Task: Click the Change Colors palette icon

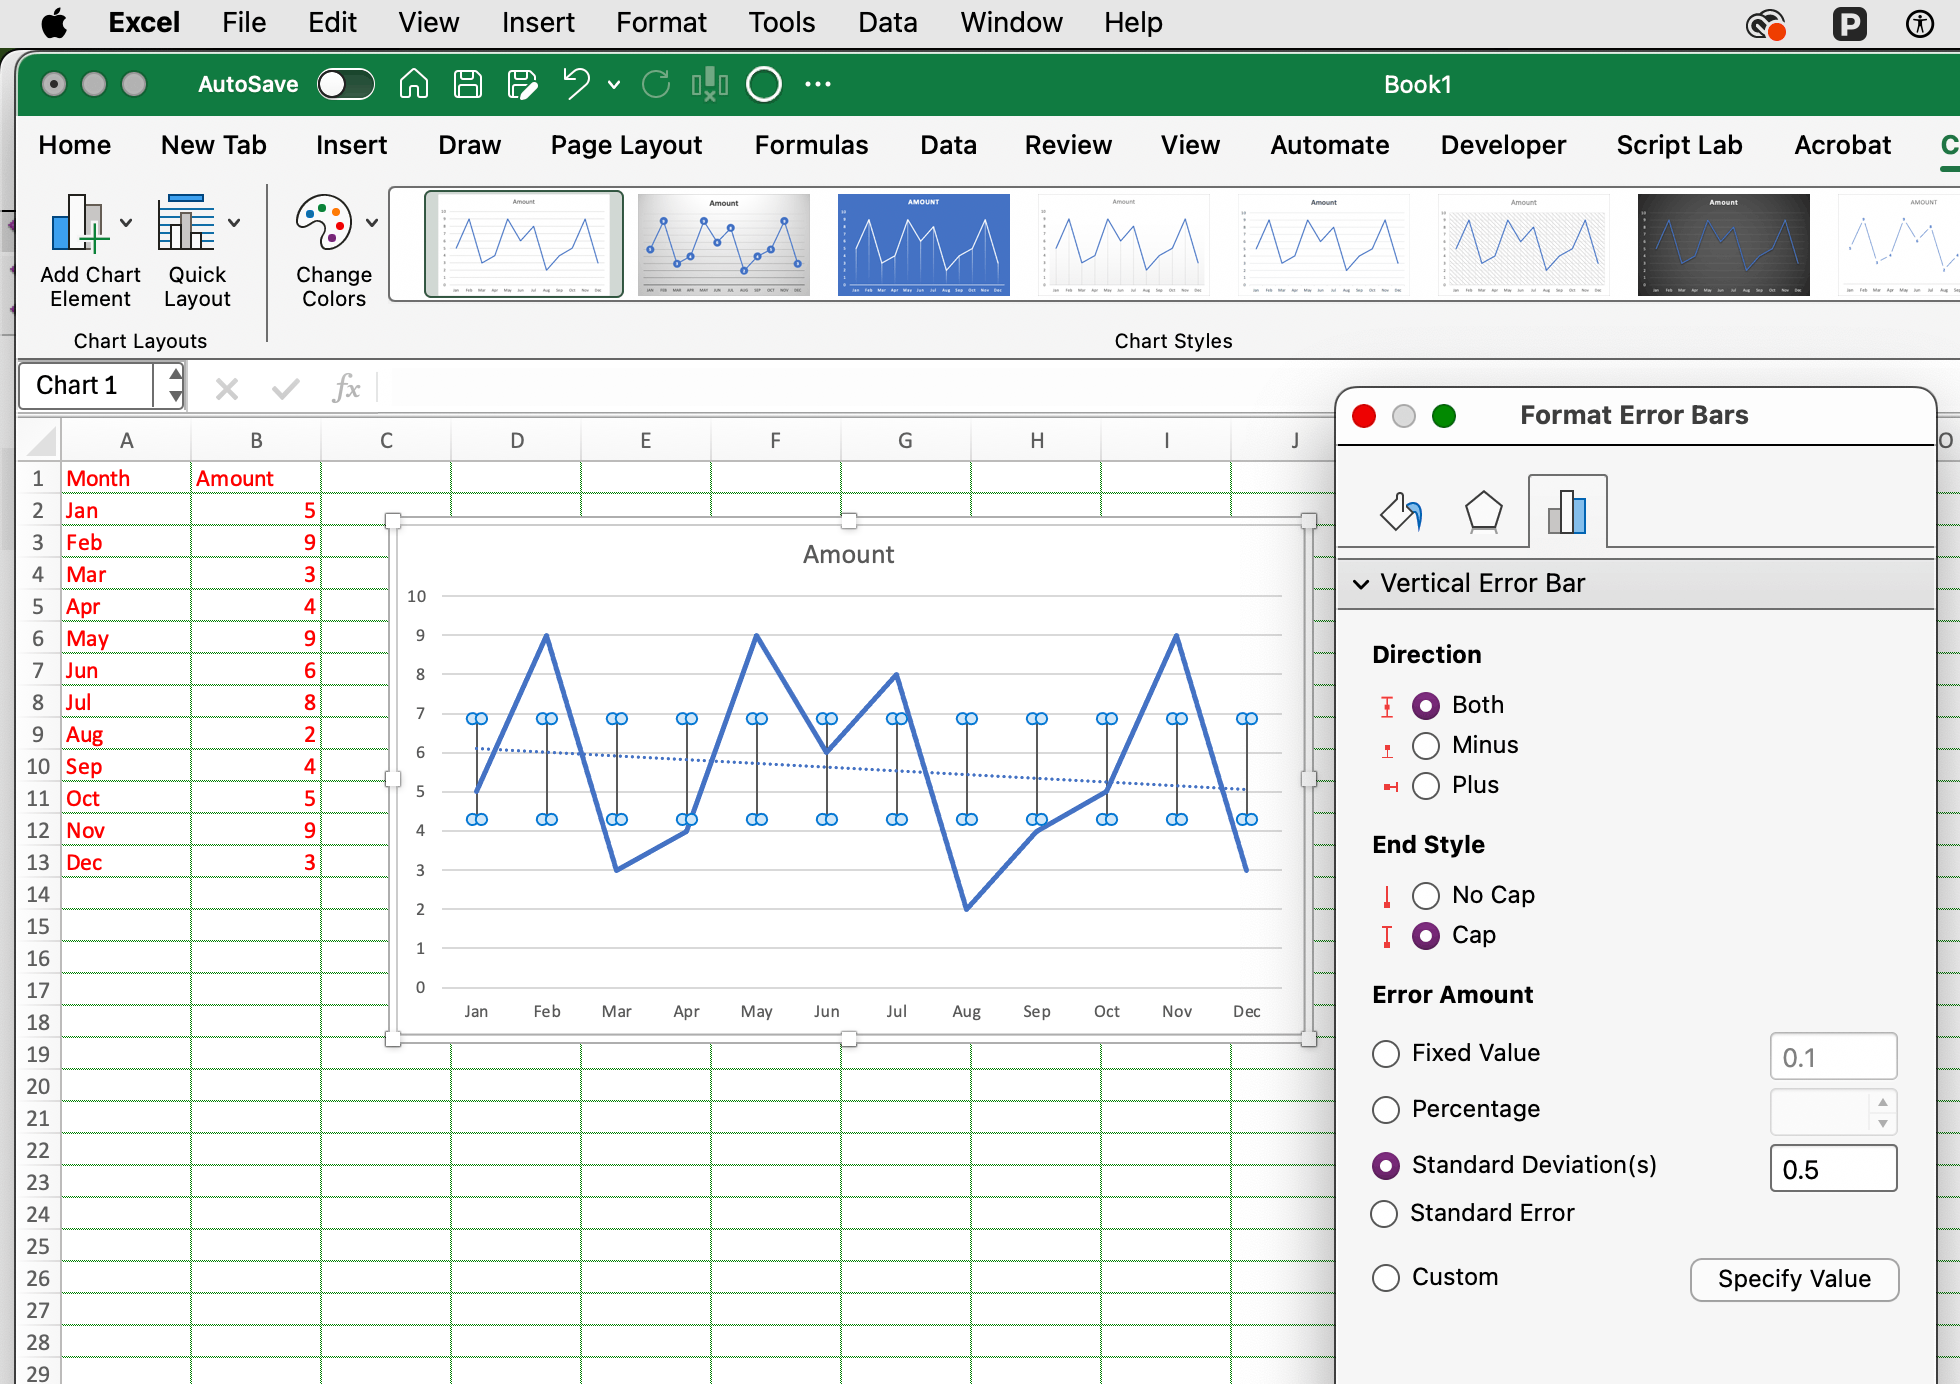Action: click(323, 222)
